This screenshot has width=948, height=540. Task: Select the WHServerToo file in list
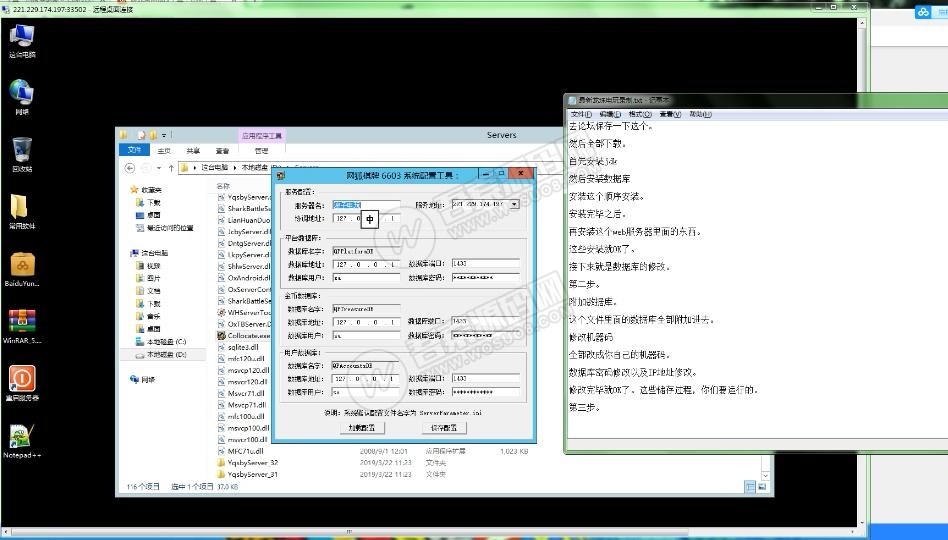244,313
